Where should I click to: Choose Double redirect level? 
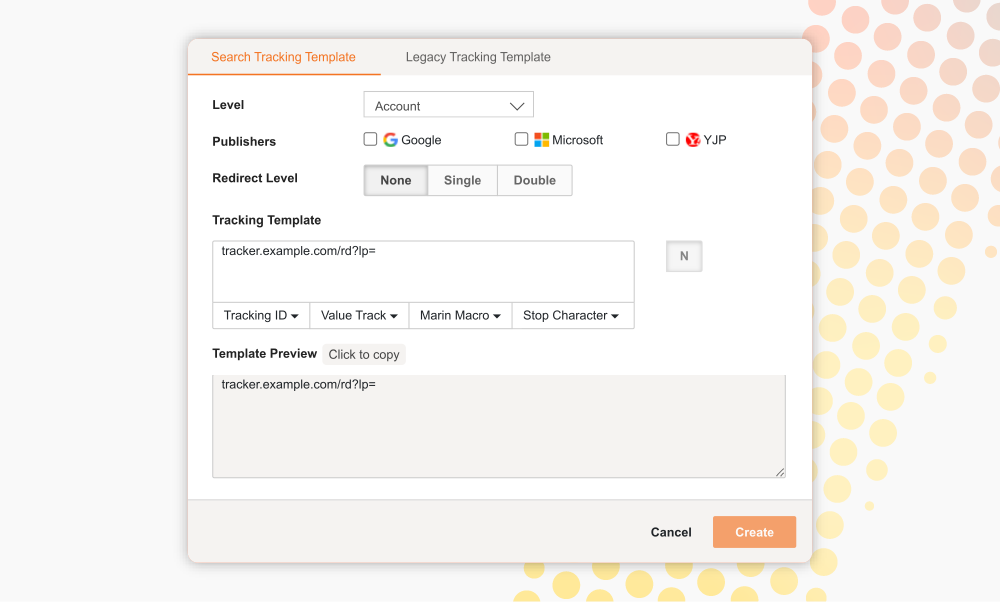(x=534, y=180)
